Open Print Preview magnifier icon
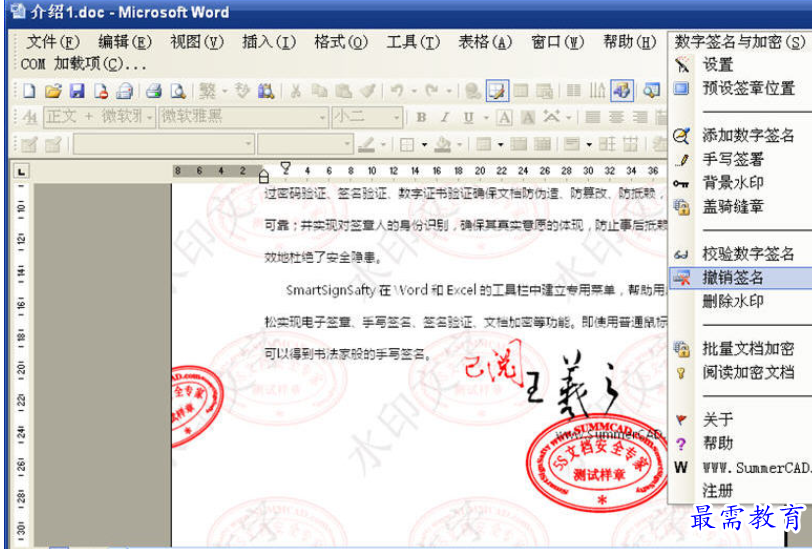812x549 pixels. point(178,91)
